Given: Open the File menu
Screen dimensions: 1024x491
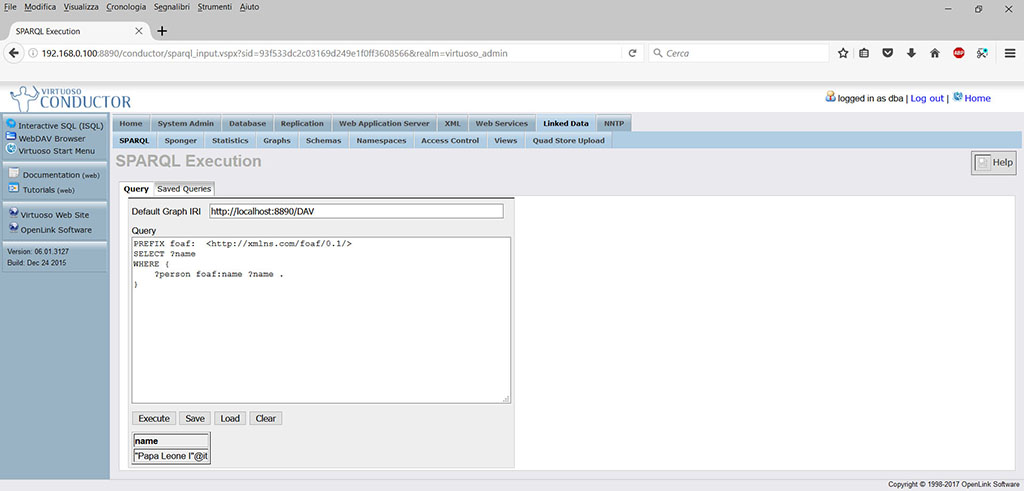Looking at the screenshot, I should coord(10,7).
